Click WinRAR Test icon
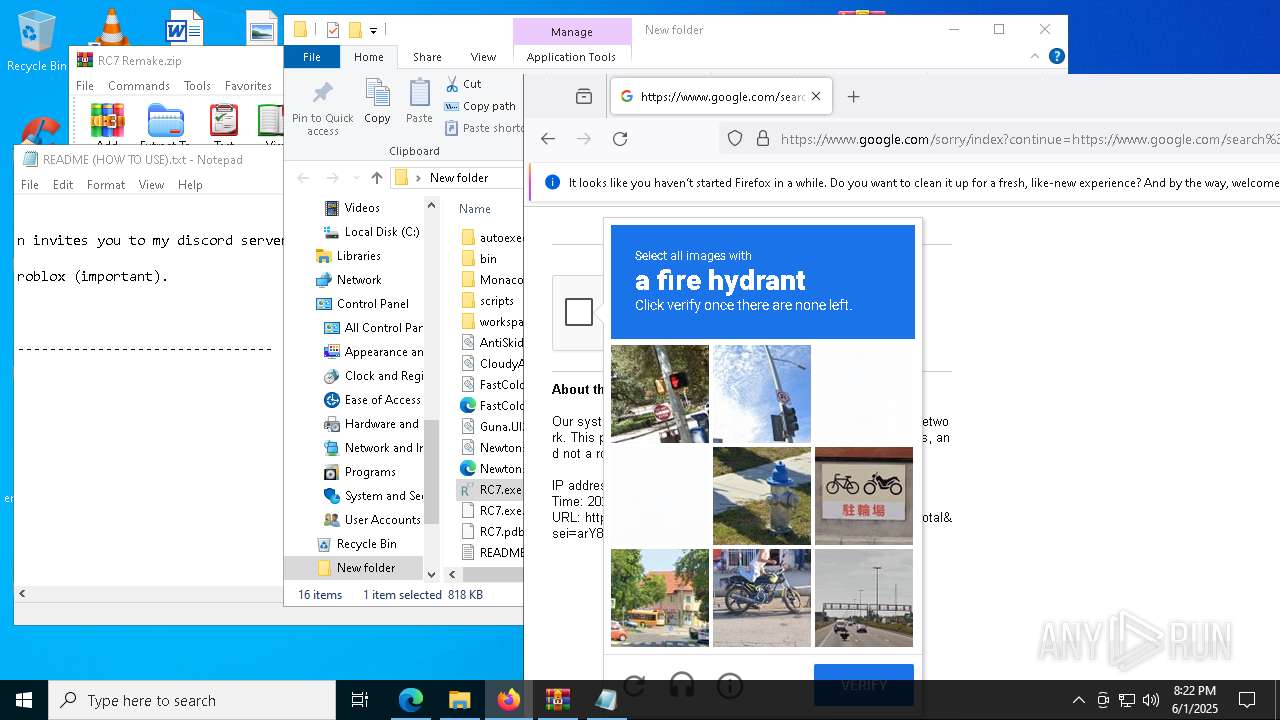The image size is (1280, 720). 224,121
